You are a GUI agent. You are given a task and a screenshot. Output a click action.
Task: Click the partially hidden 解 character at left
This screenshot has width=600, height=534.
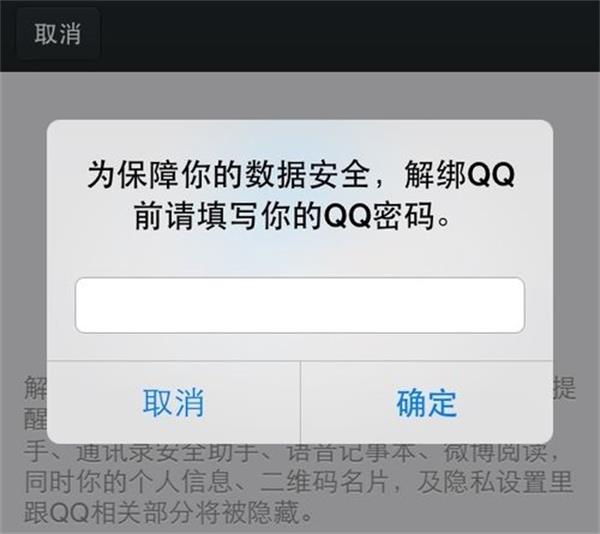click(x=36, y=388)
